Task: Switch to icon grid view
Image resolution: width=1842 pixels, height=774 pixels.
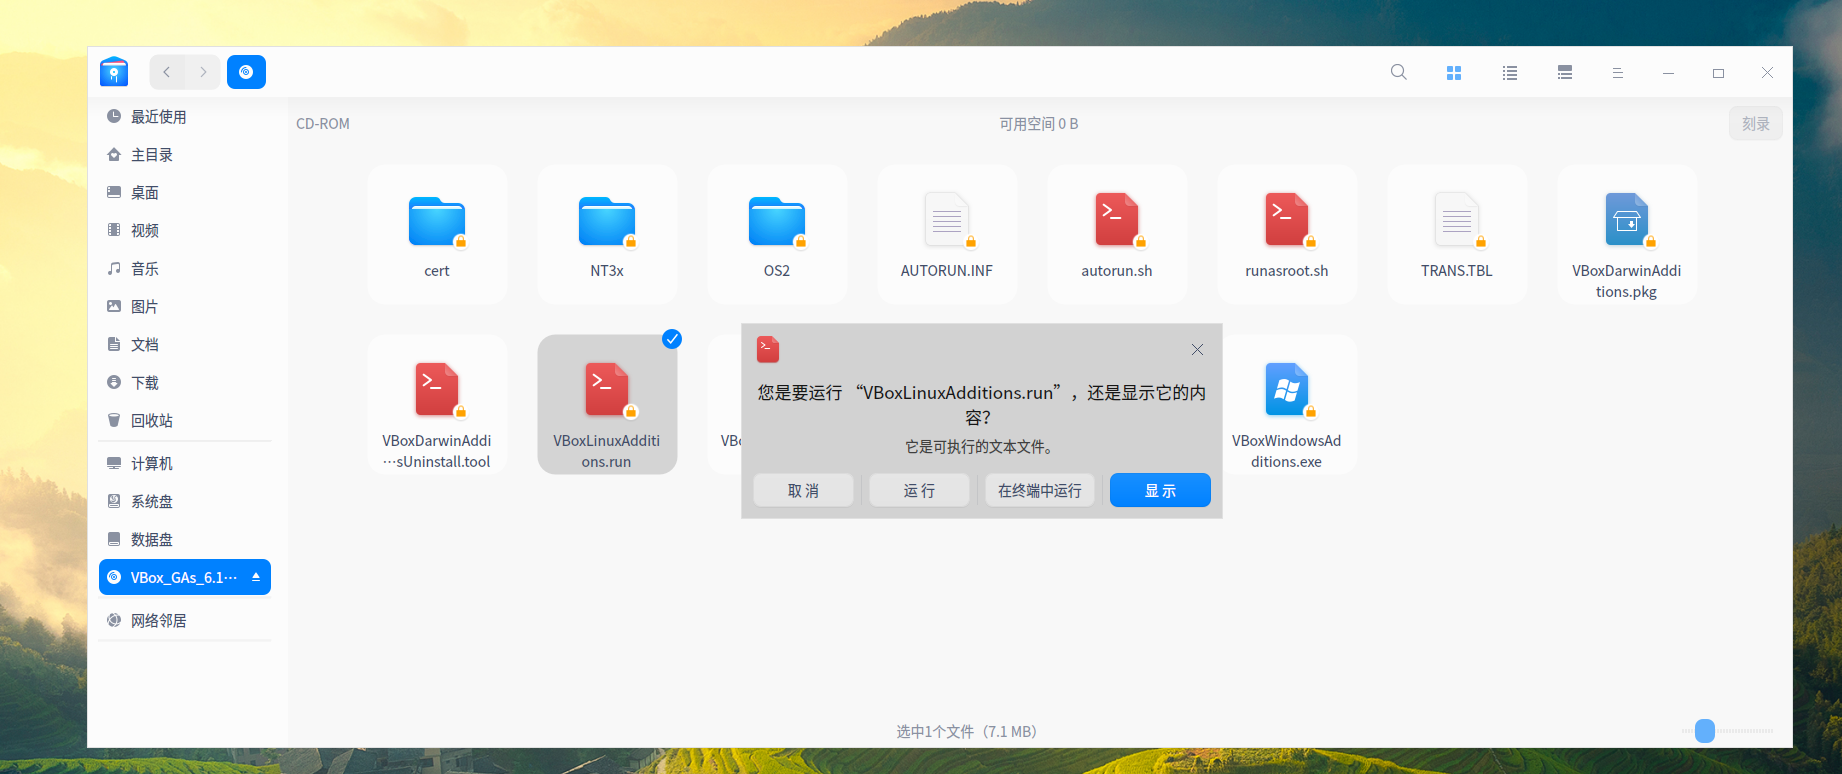Action: [x=1454, y=72]
